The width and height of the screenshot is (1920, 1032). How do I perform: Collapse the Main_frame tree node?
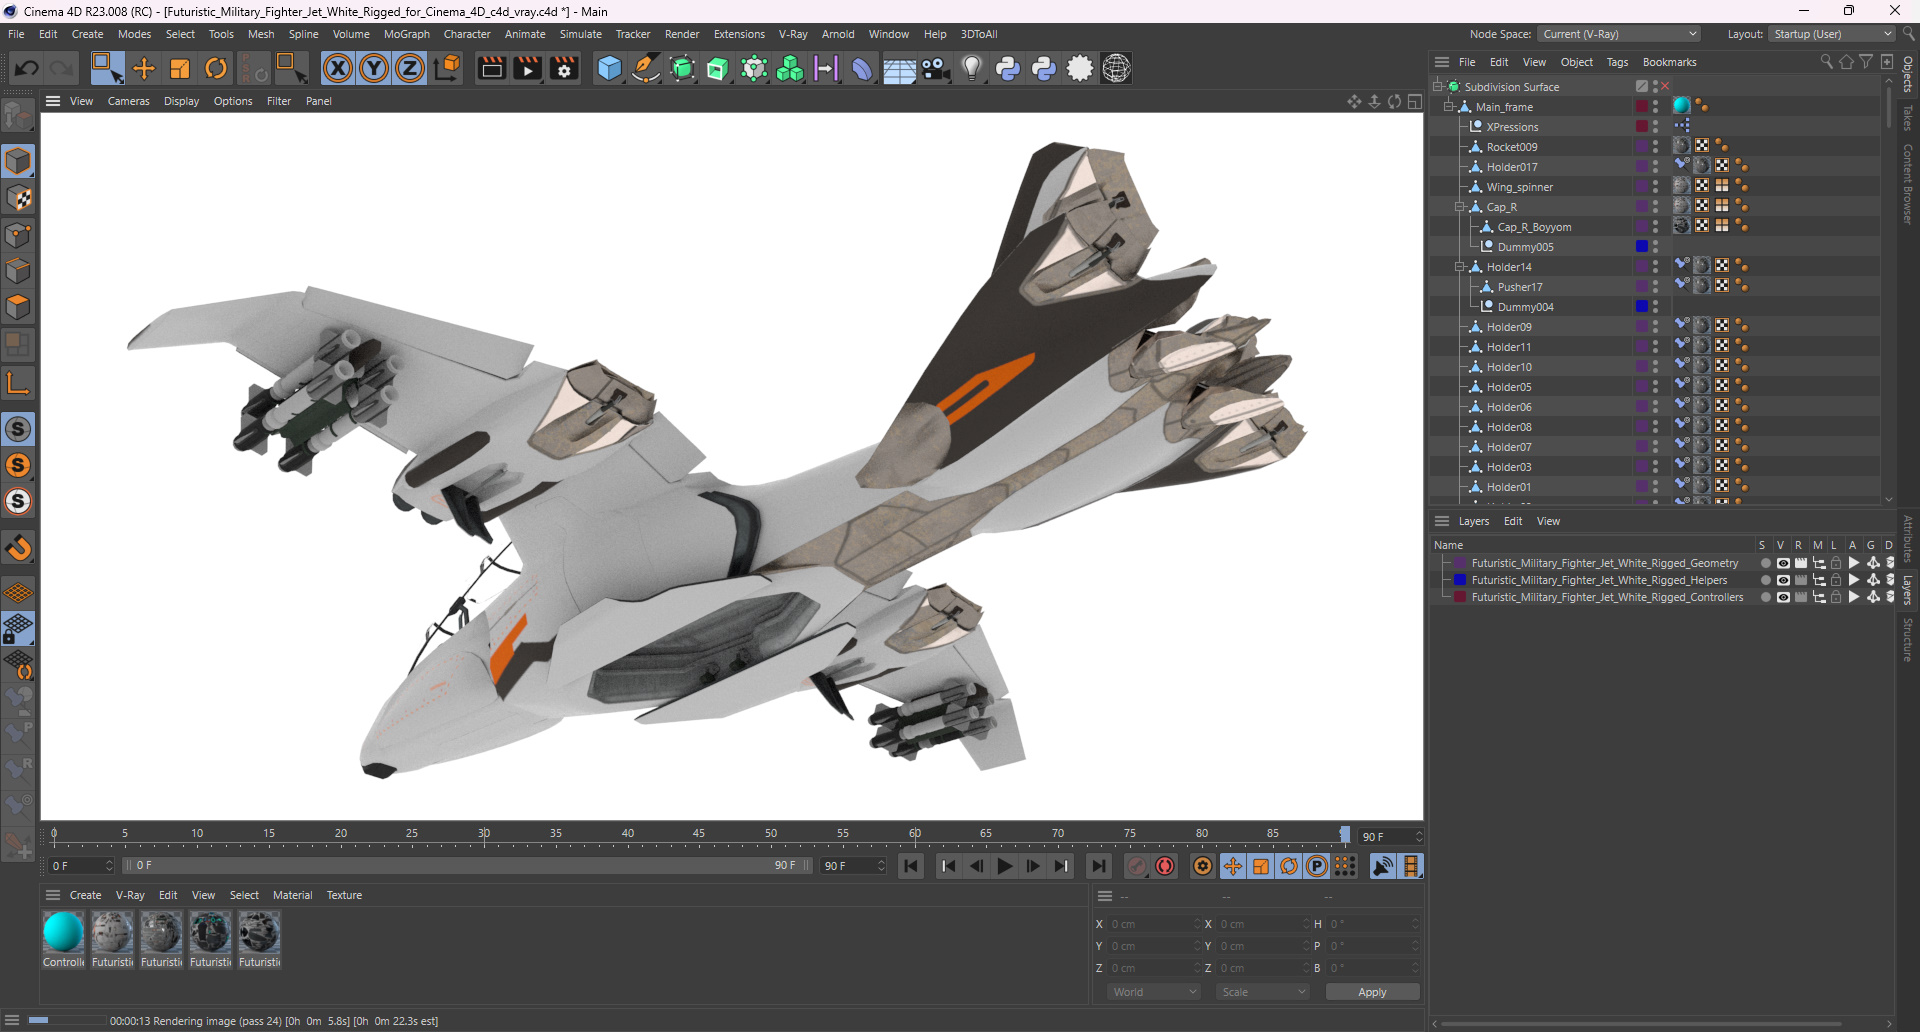(1448, 106)
